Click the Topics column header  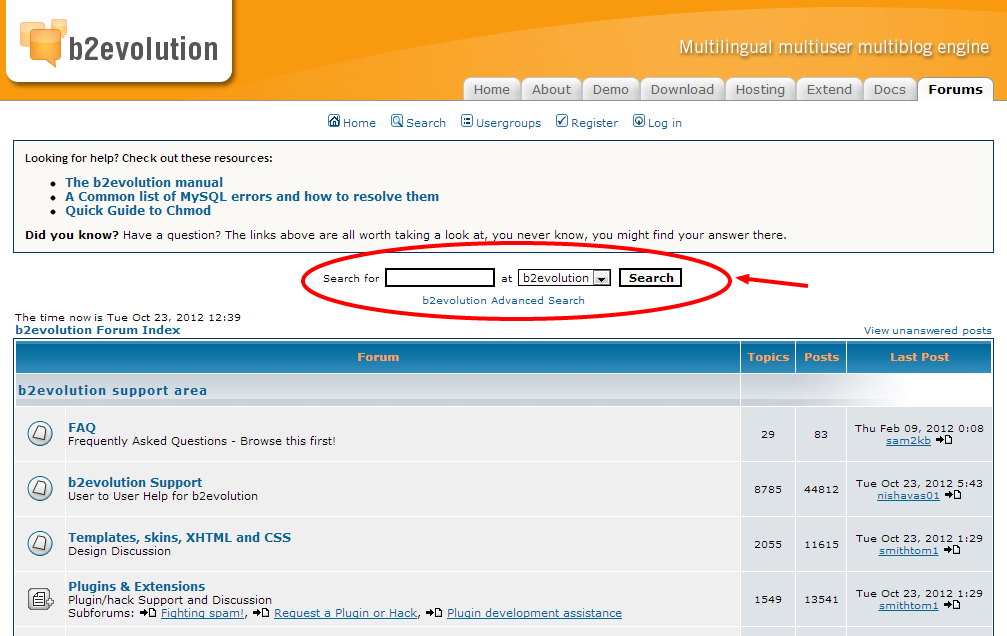click(x=768, y=357)
